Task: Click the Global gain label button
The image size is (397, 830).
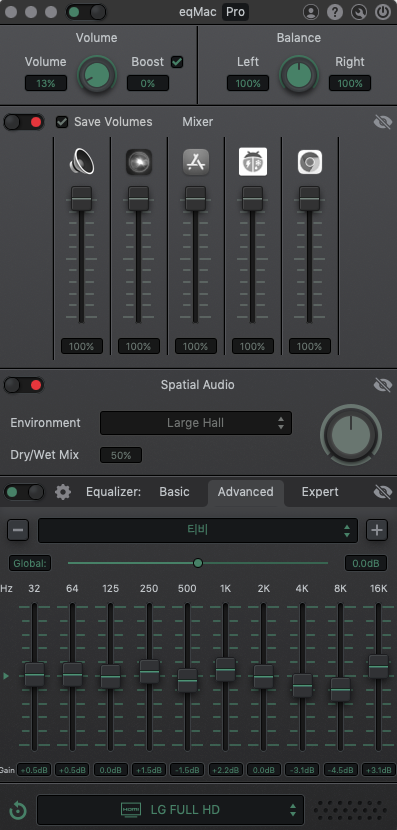Action: (x=30, y=563)
